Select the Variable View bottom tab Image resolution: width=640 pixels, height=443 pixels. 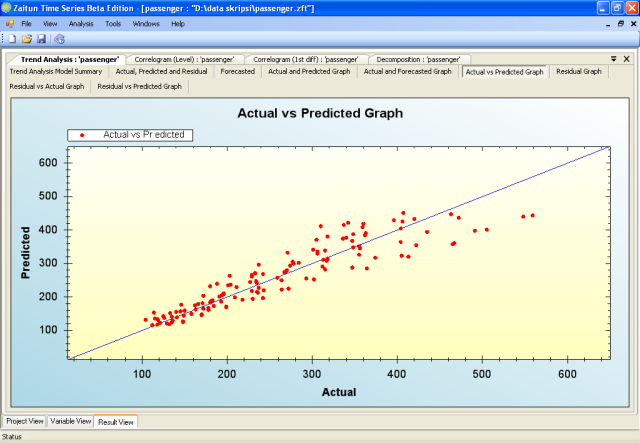point(70,421)
